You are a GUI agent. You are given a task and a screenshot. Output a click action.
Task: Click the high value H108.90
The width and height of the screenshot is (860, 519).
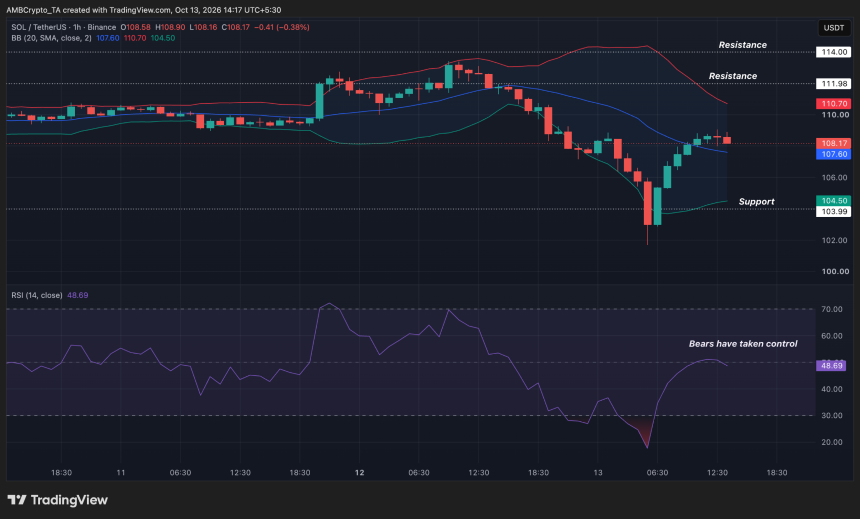tap(170, 27)
